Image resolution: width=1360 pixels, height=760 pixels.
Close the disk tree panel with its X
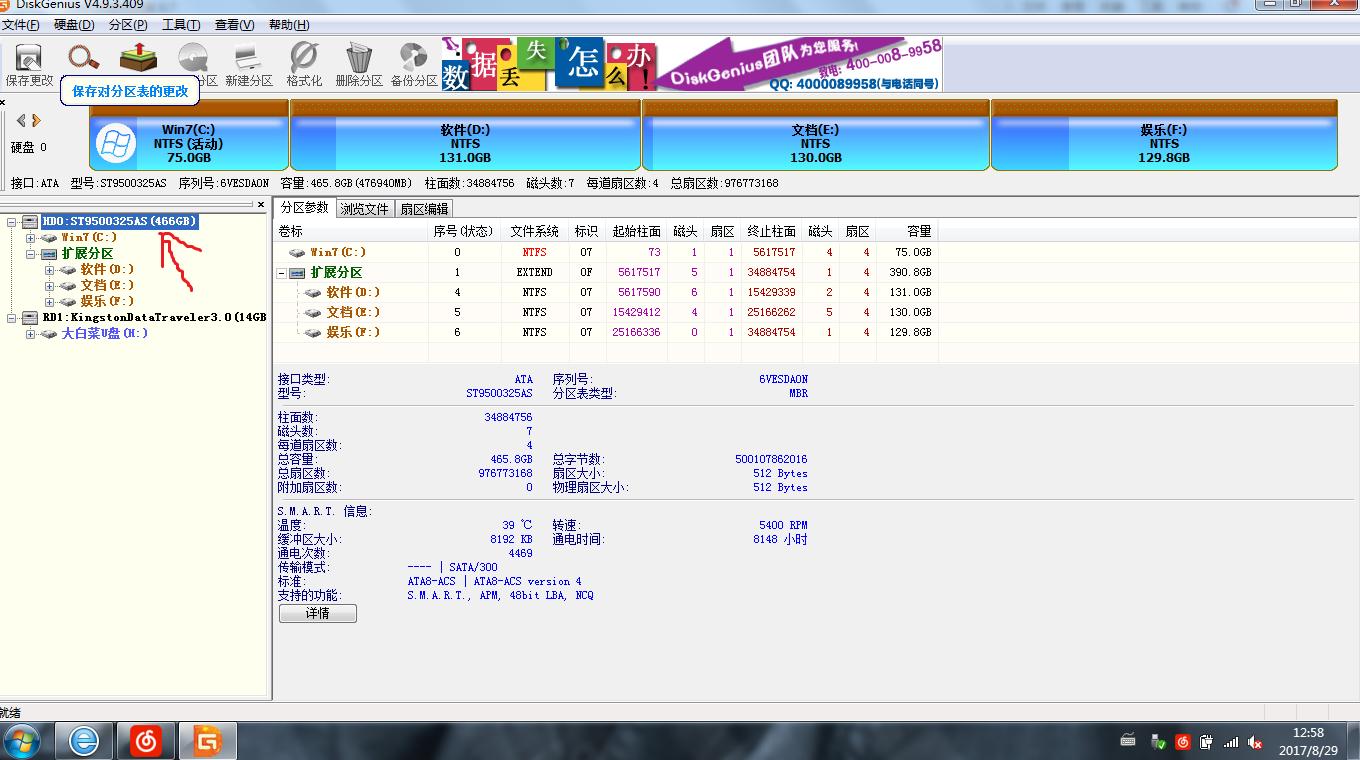point(261,205)
